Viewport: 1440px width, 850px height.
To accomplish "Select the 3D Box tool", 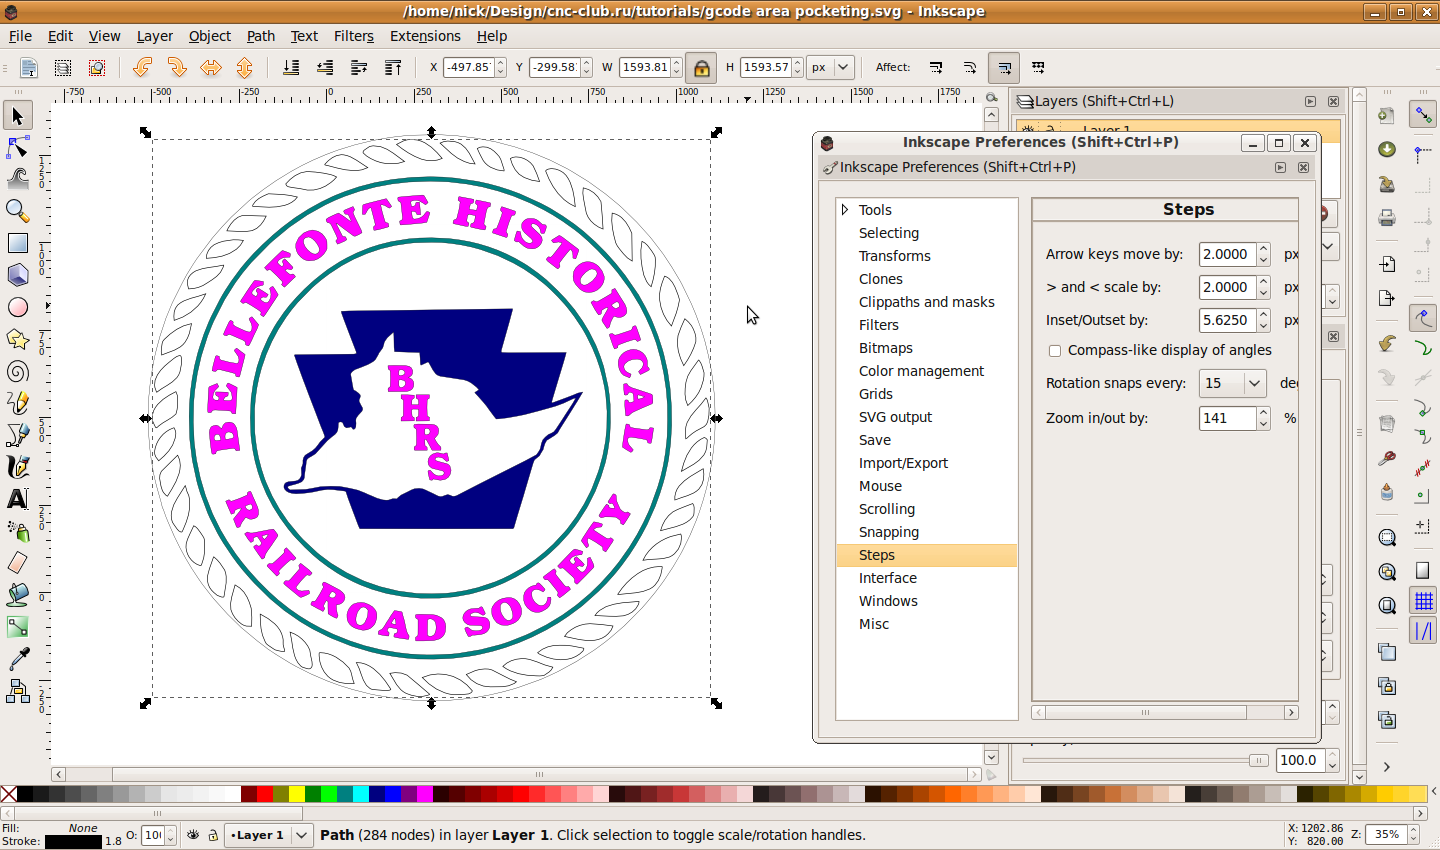I will pos(17,275).
